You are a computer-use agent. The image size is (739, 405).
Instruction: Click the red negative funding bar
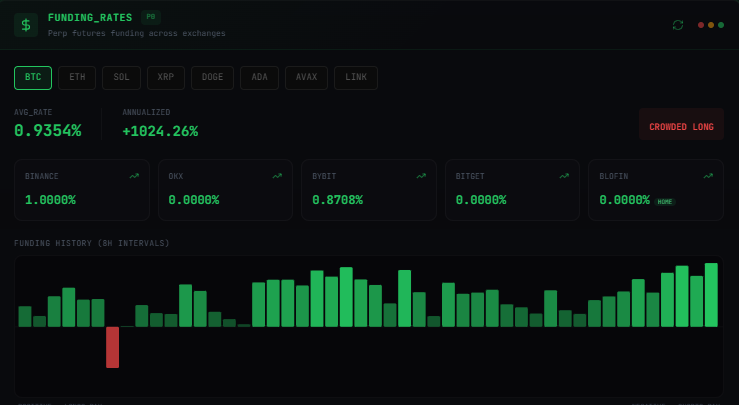pos(113,347)
